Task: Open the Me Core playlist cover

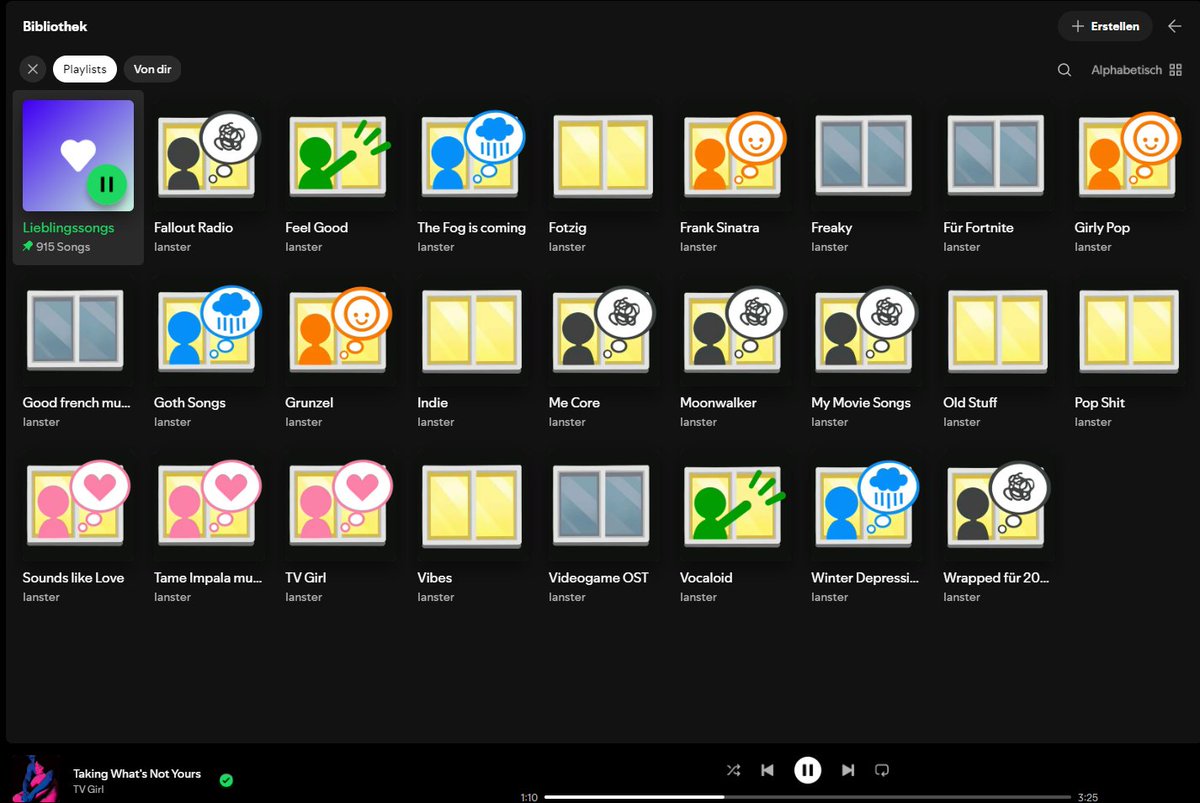Action: (604, 330)
